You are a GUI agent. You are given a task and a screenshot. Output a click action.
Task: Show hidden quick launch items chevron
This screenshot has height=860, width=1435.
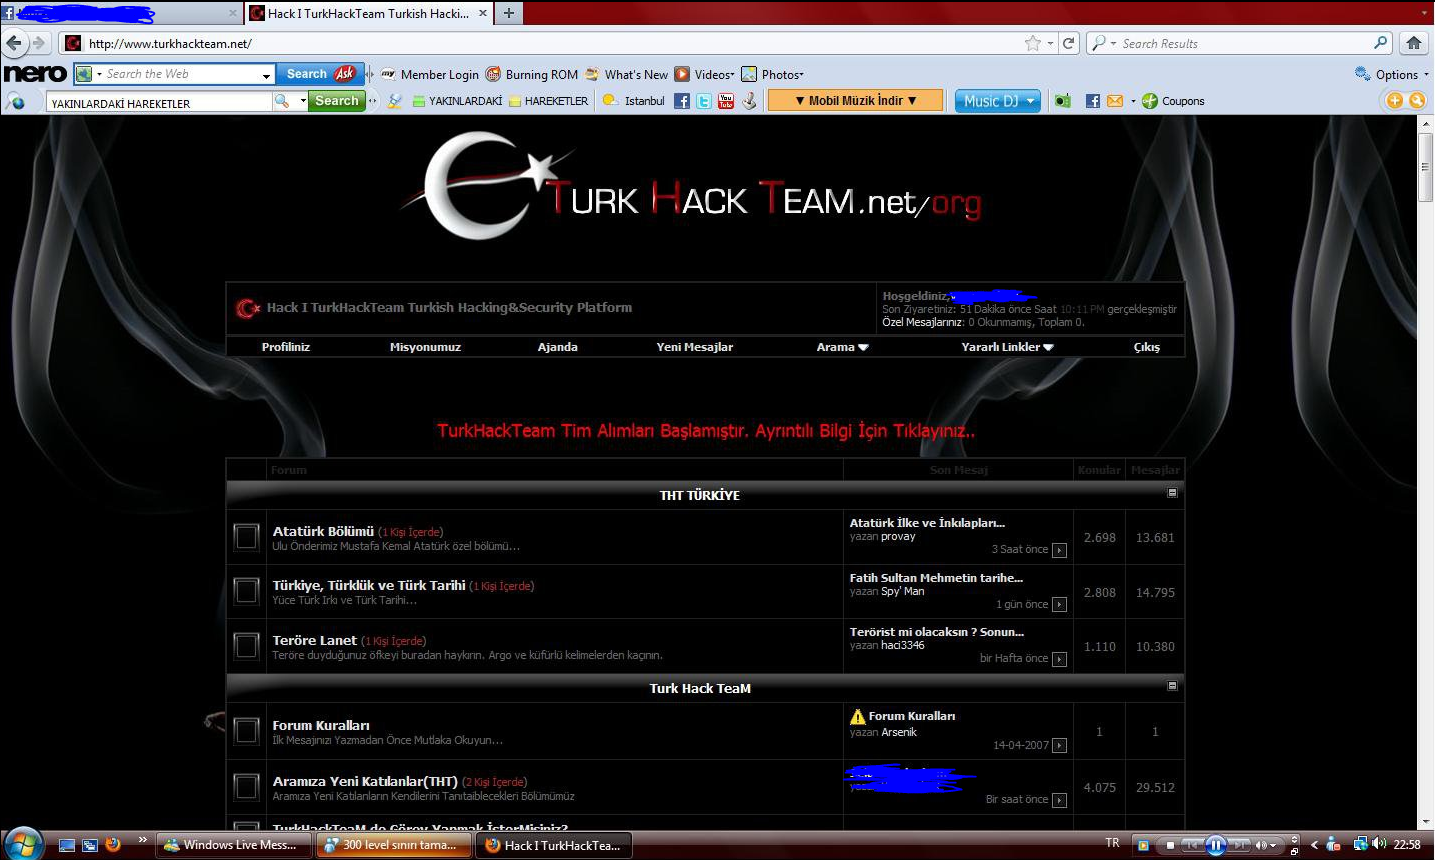143,840
